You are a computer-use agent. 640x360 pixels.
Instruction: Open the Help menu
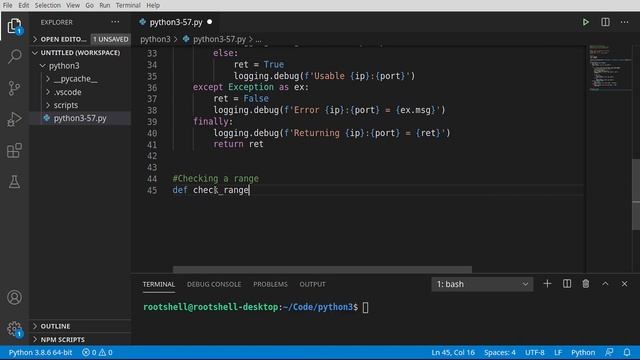(x=153, y=5)
